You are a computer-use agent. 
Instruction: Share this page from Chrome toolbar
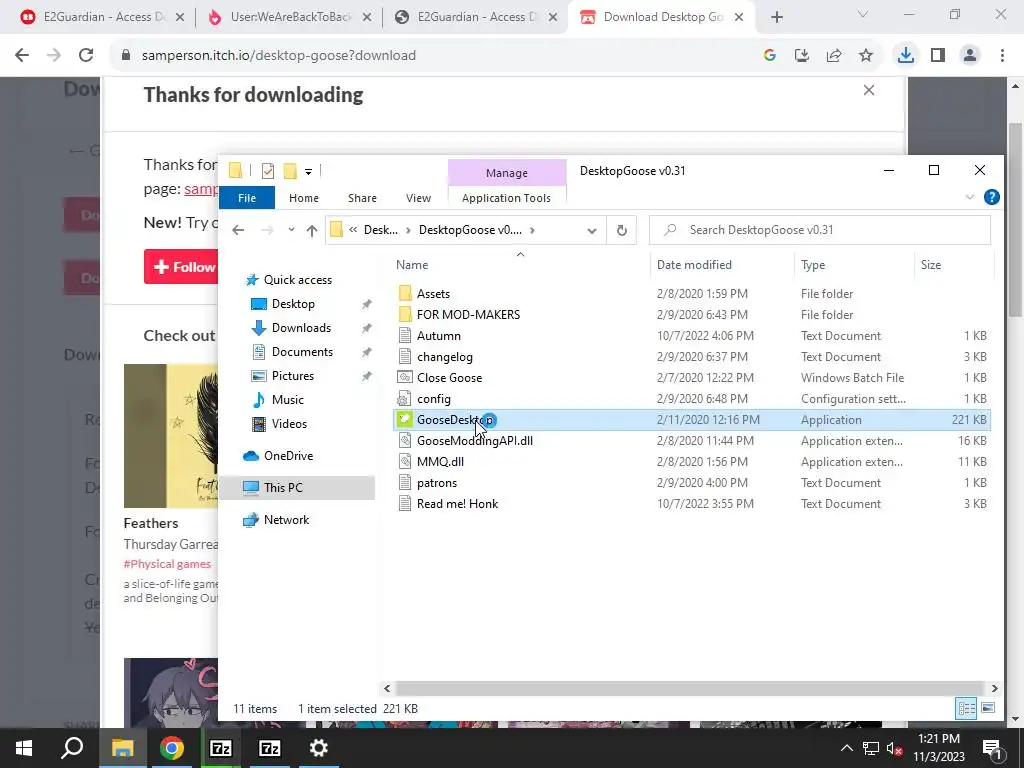834,56
